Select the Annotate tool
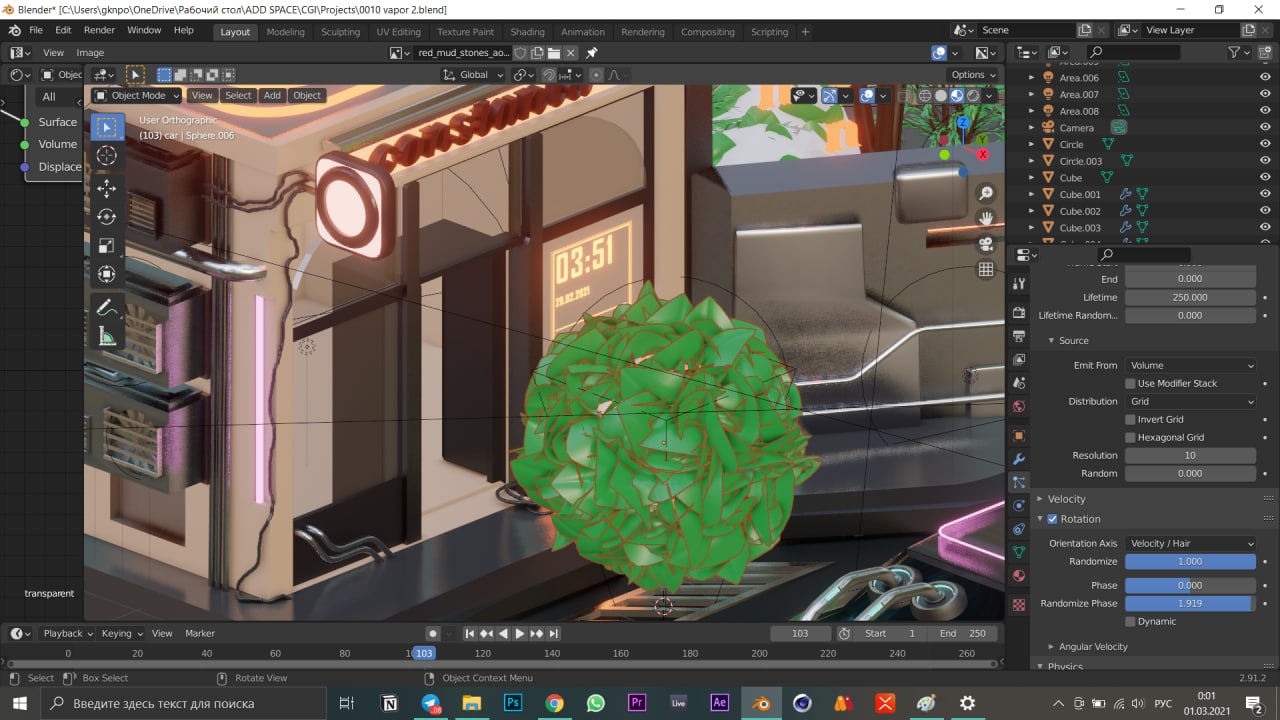The height and width of the screenshot is (720, 1280). click(107, 309)
